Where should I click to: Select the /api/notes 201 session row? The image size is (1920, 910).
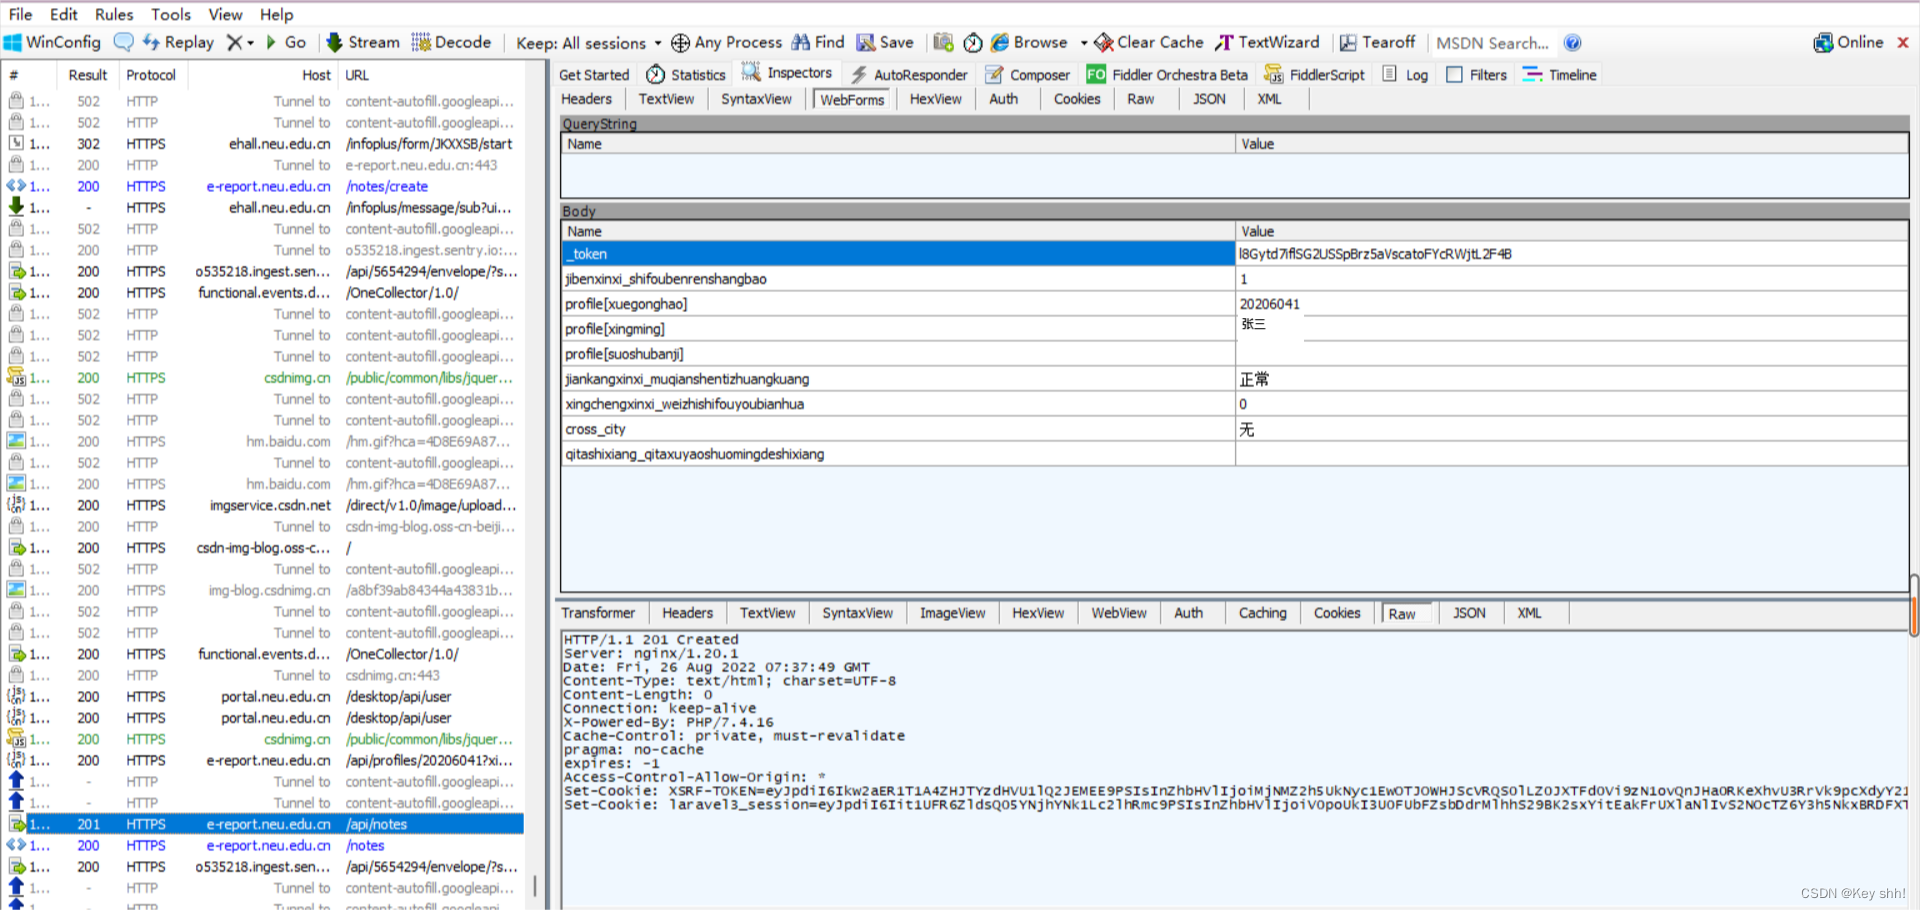(x=264, y=824)
